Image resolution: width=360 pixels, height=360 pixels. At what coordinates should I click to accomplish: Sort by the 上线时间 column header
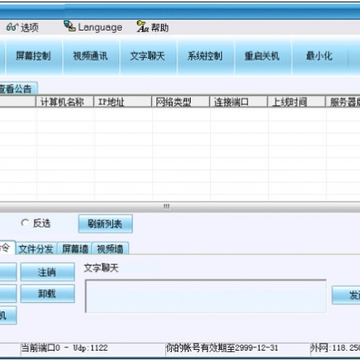coord(297,102)
